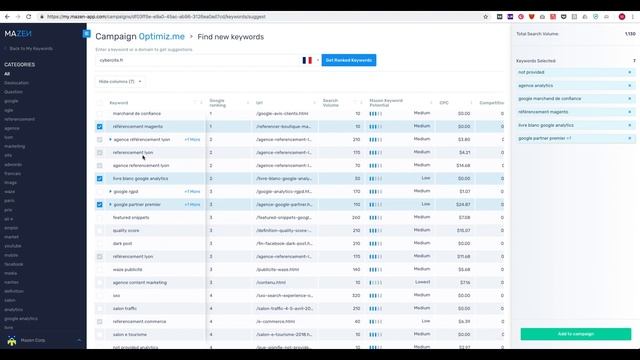Select the 'Question' category
This screenshot has width=640, height=360.
[13, 92]
